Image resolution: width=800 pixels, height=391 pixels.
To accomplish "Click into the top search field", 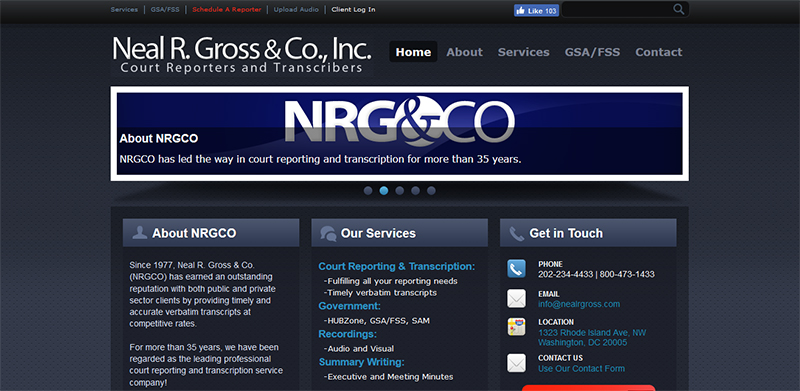I will pyautogui.click(x=617, y=10).
